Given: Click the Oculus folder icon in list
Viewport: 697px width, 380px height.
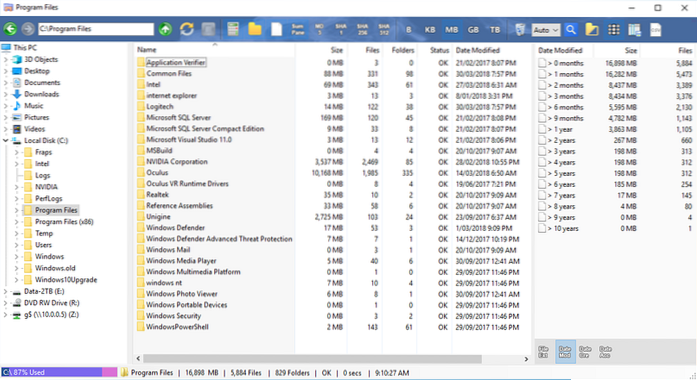Looking at the screenshot, I should 141,173.
